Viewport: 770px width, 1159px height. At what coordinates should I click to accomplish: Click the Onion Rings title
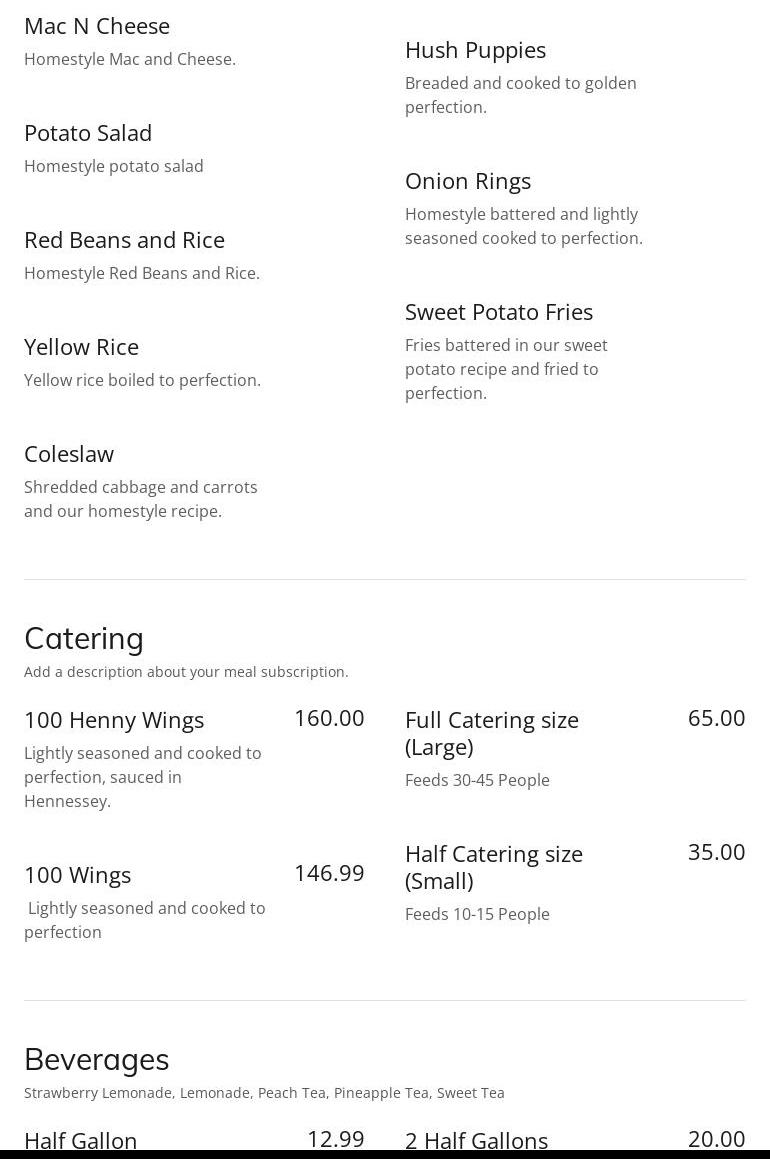467,181
